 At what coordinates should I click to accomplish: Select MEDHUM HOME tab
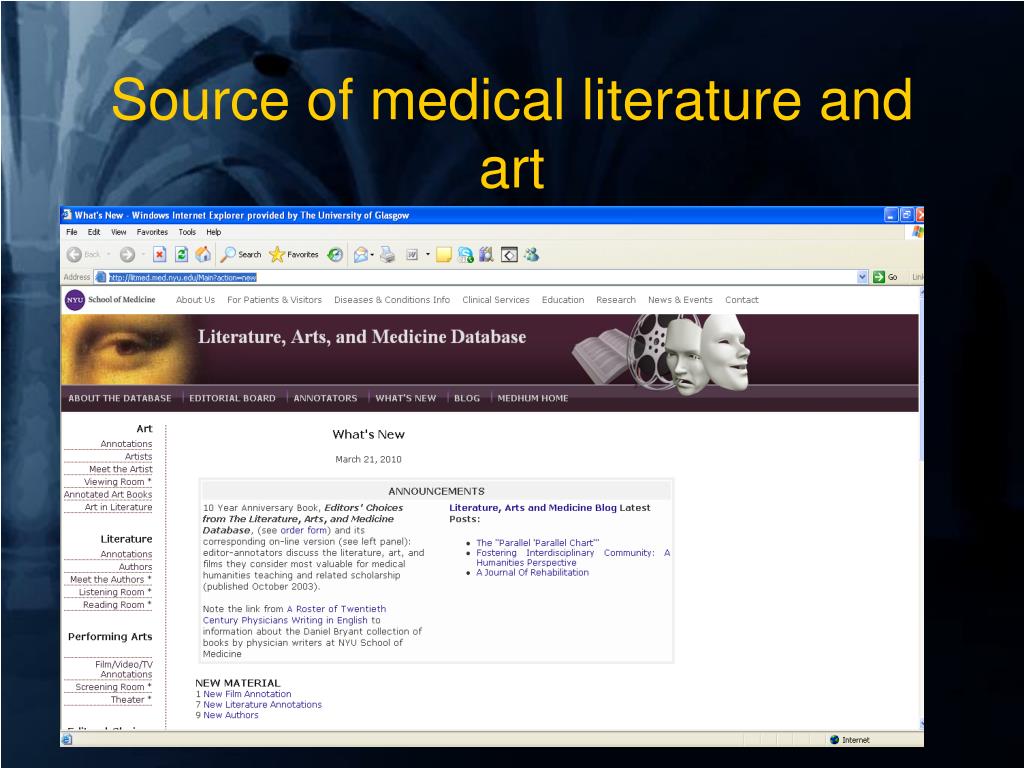(533, 398)
